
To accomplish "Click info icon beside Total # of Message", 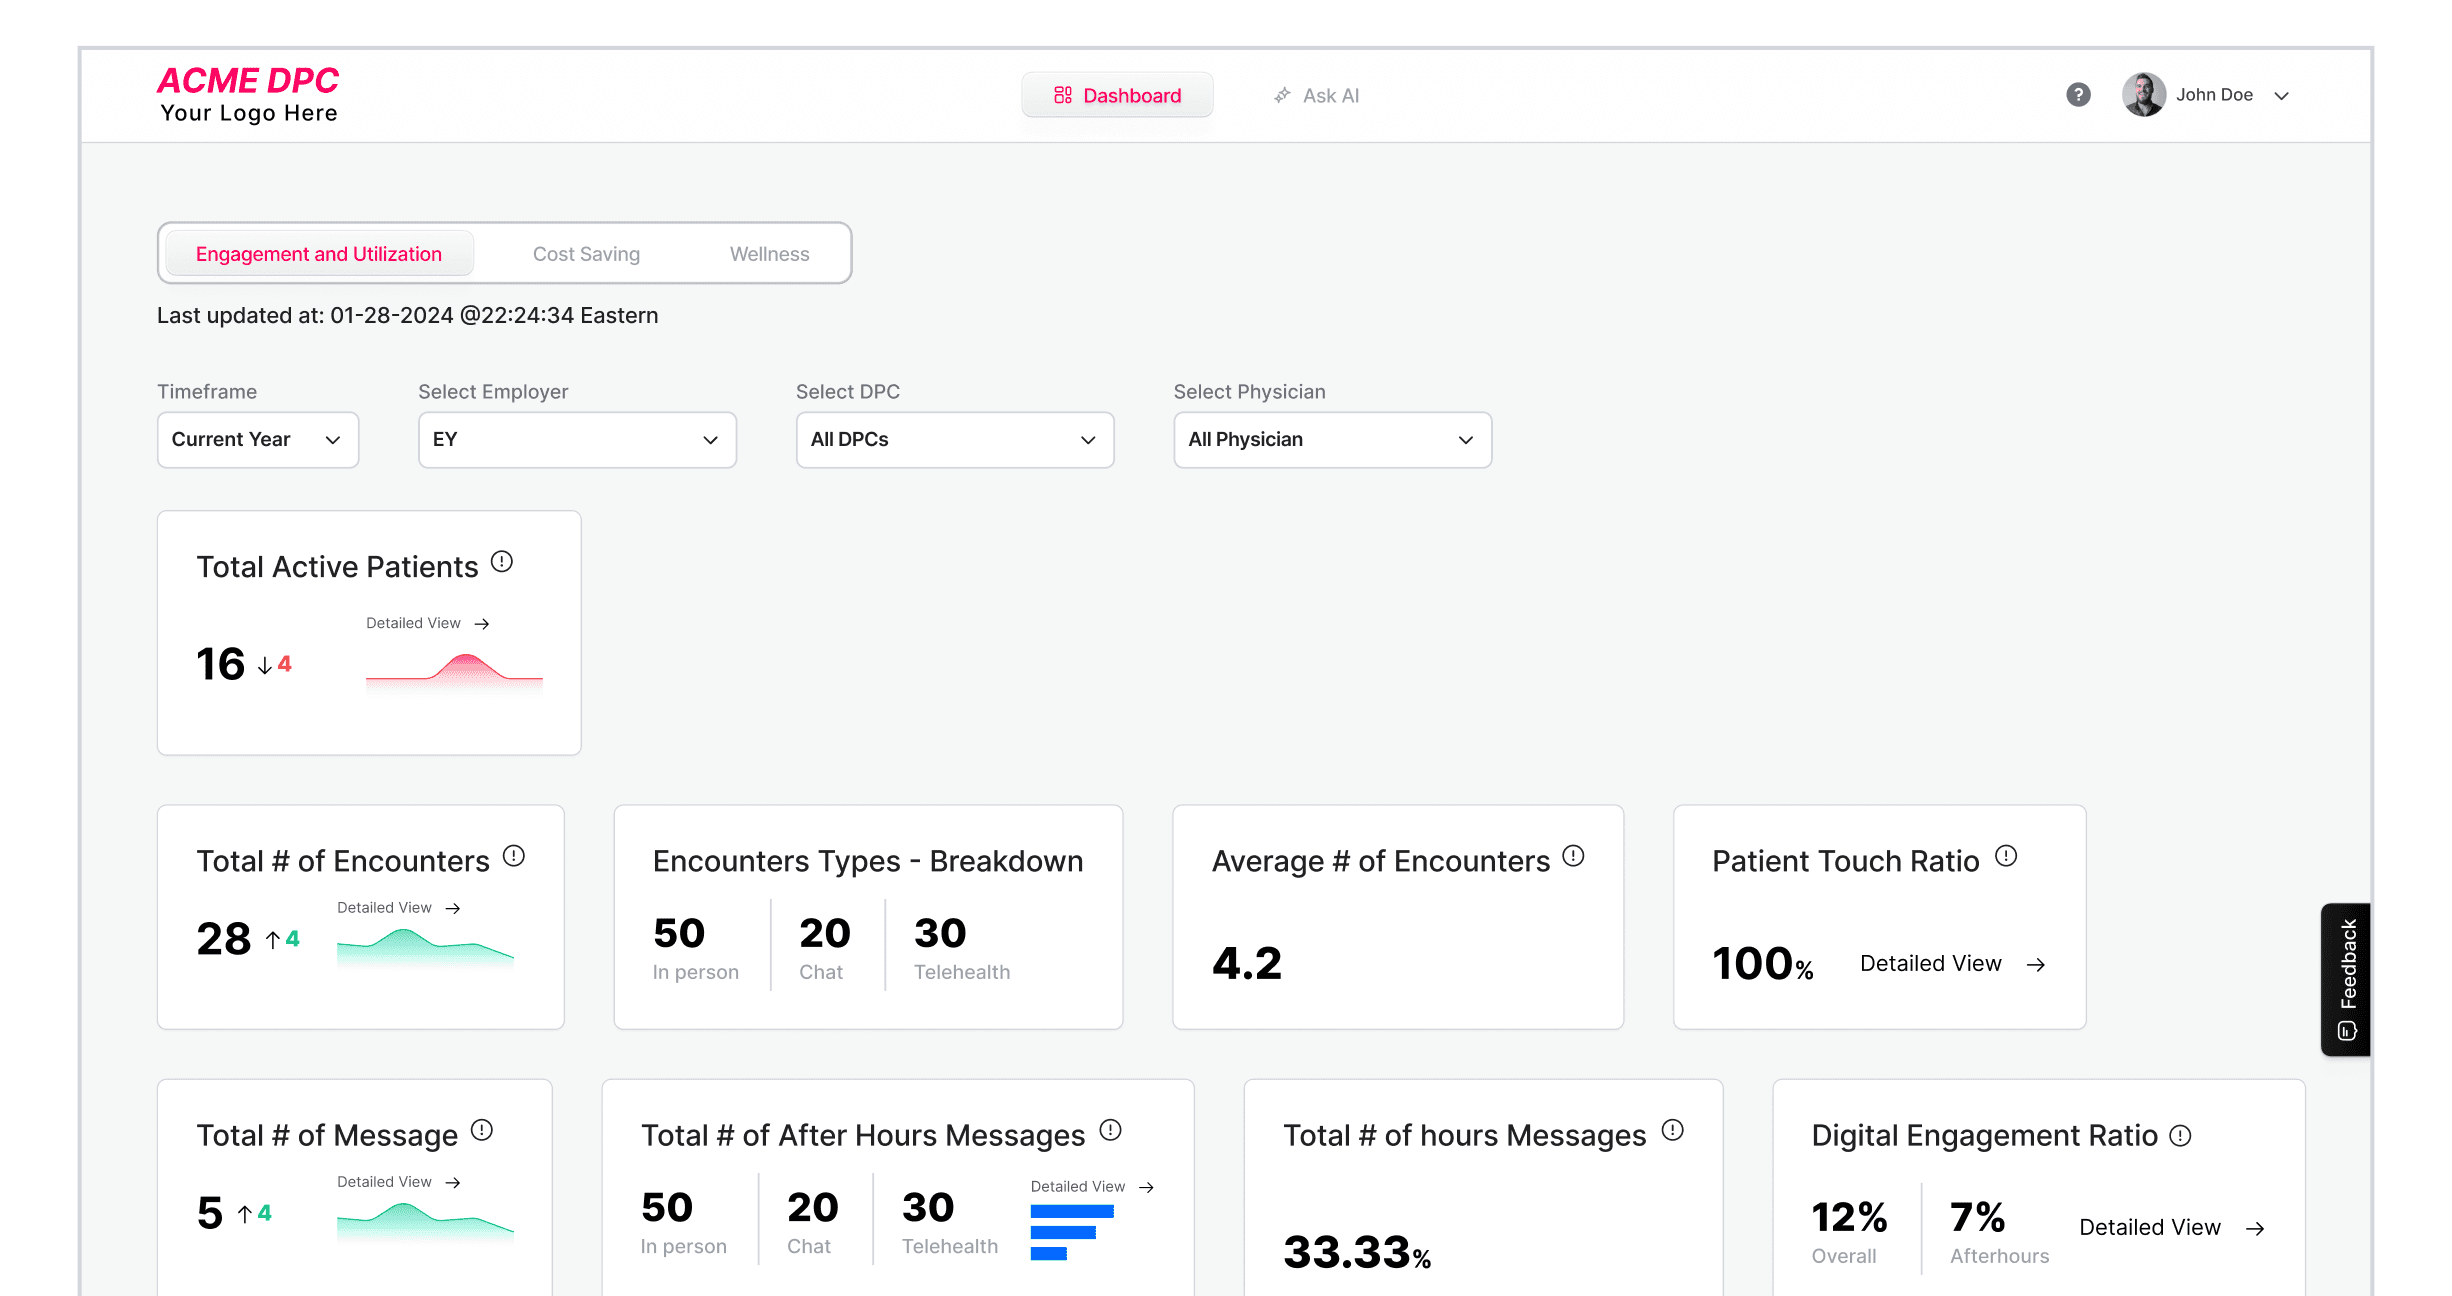I will tap(482, 1130).
